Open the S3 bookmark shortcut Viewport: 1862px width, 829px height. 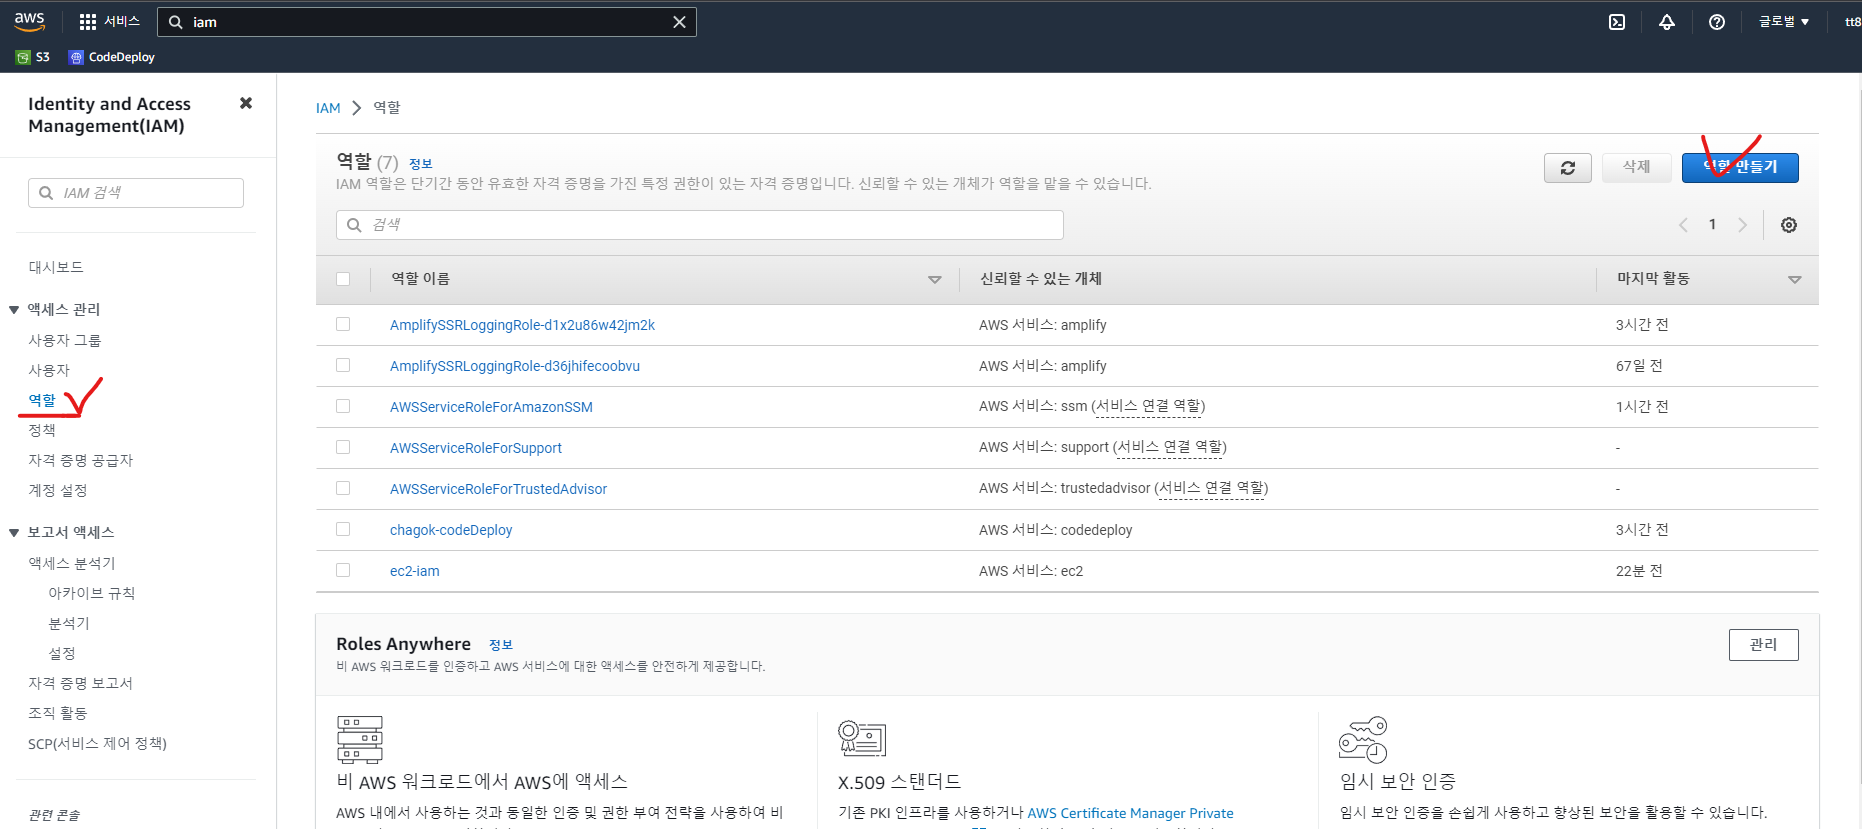(x=33, y=57)
